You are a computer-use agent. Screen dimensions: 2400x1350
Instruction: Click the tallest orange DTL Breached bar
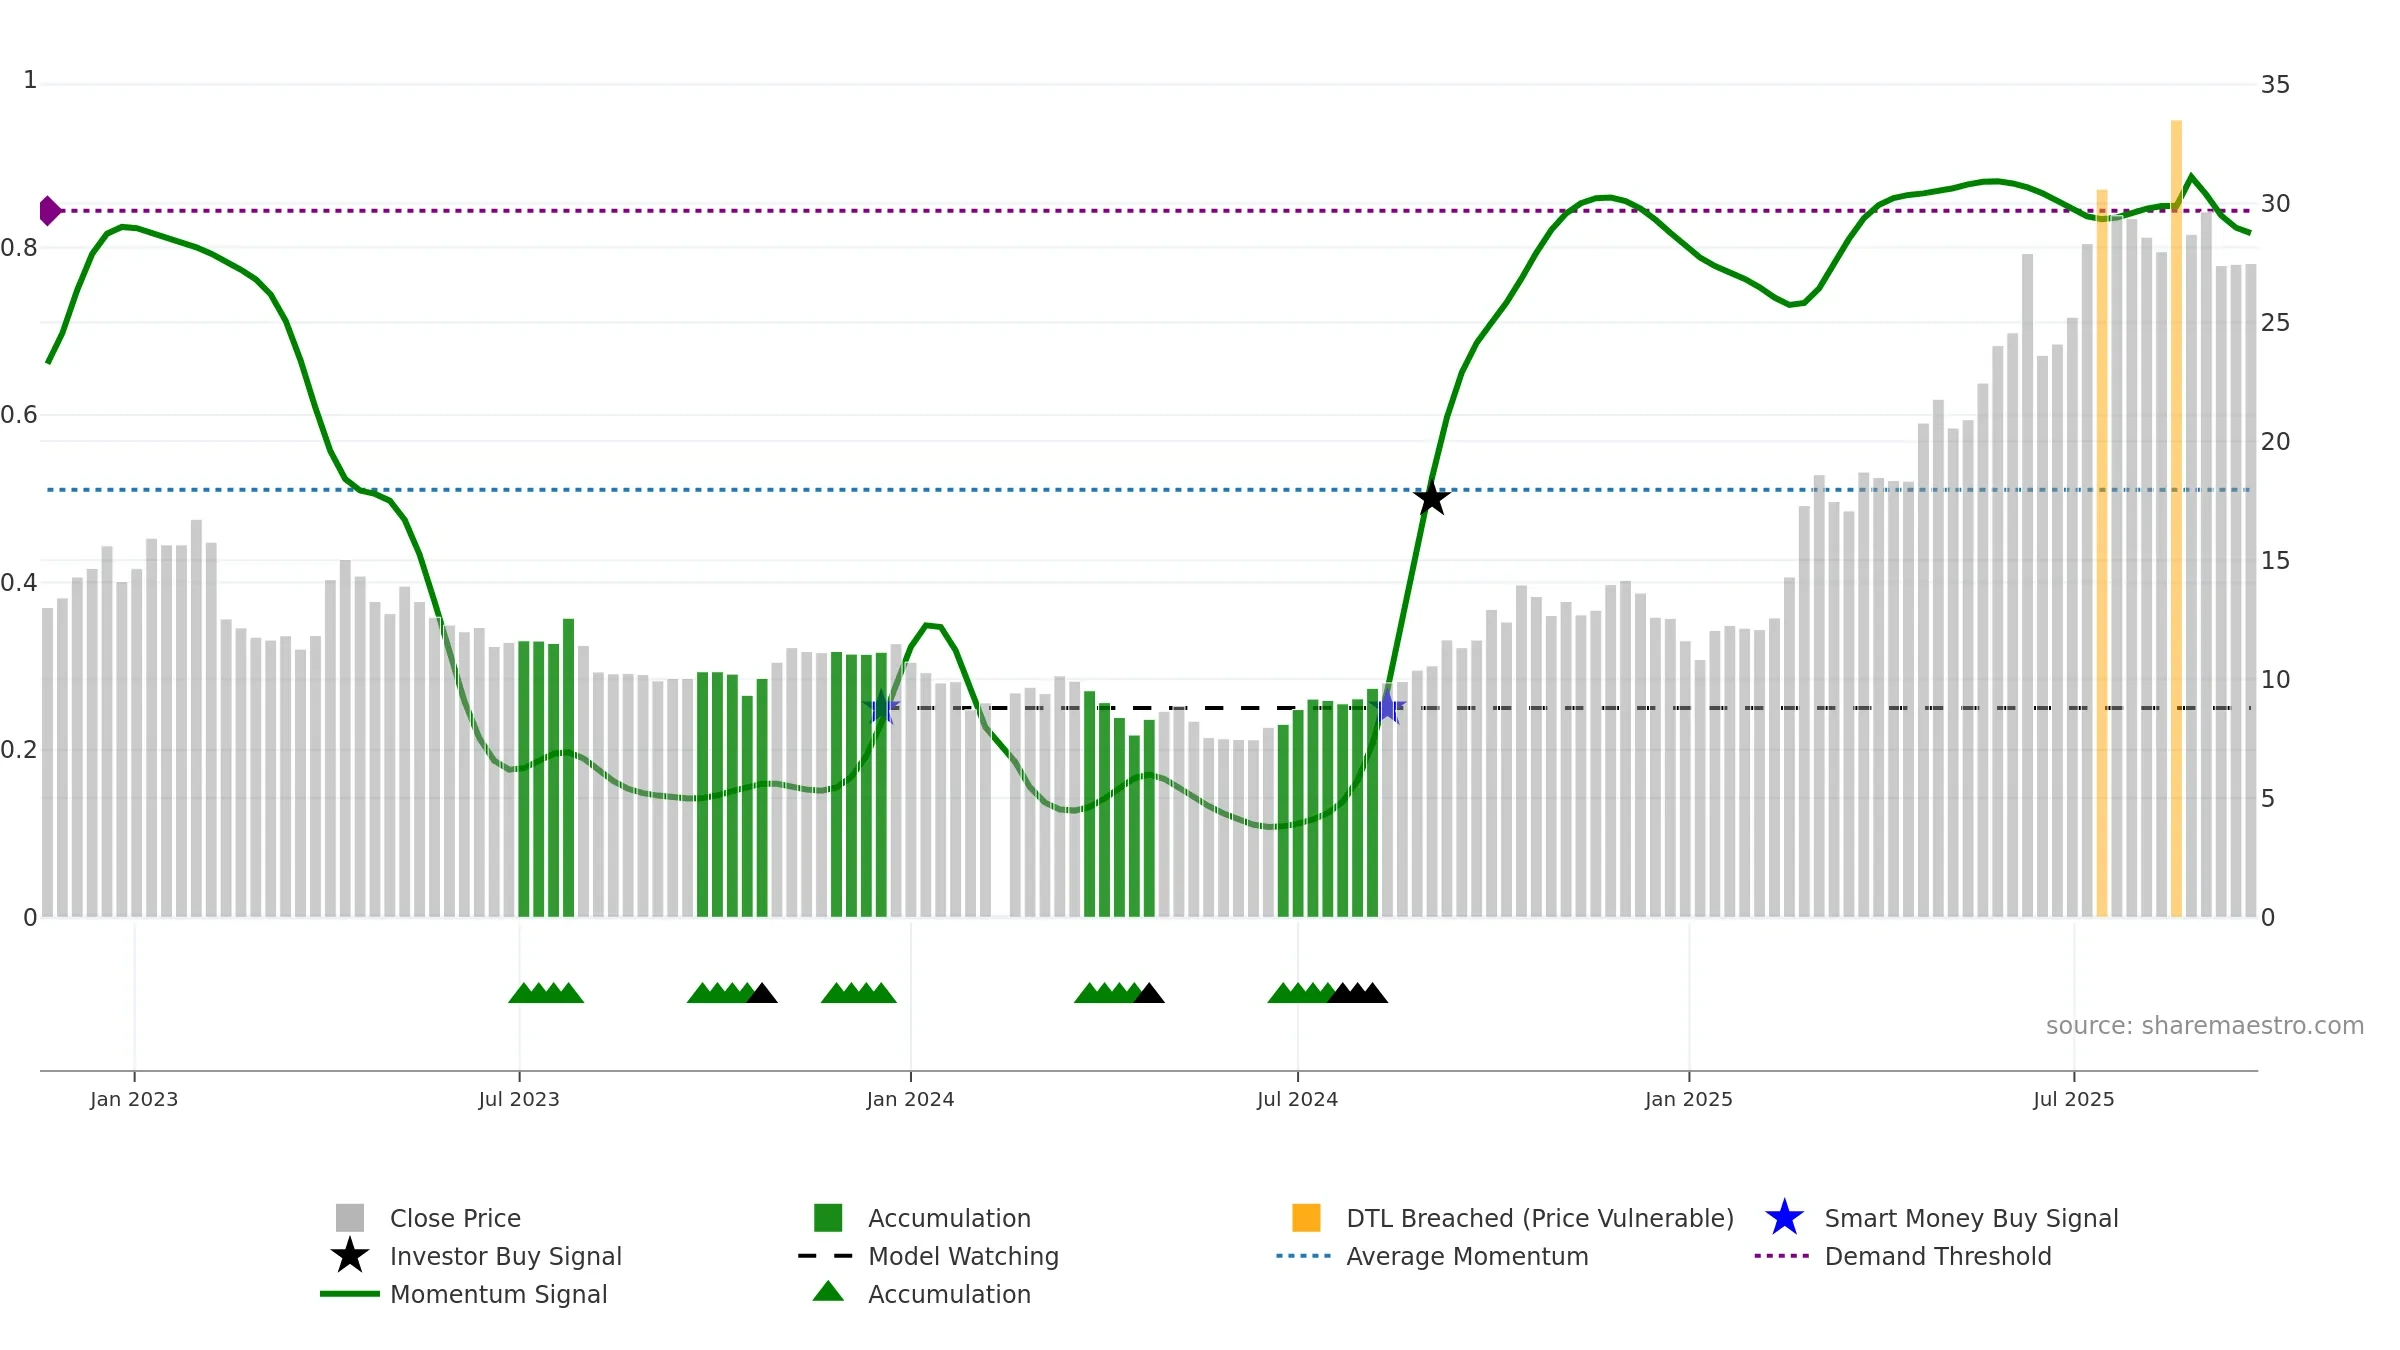pyautogui.click(x=2176, y=519)
